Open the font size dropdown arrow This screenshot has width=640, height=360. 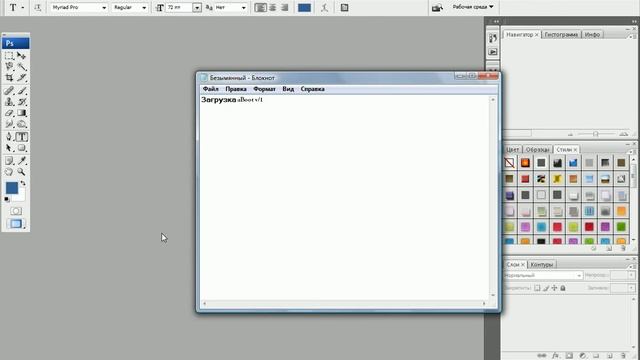[197, 8]
